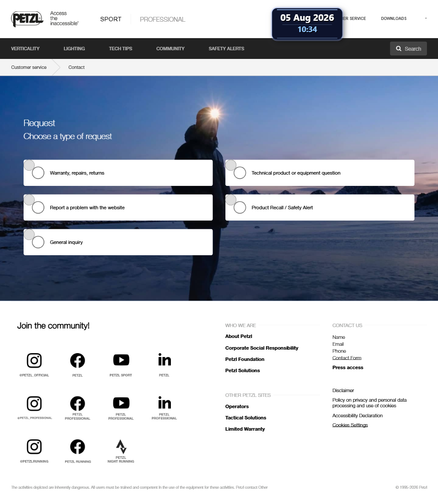Open the Verticality menu

pos(25,49)
